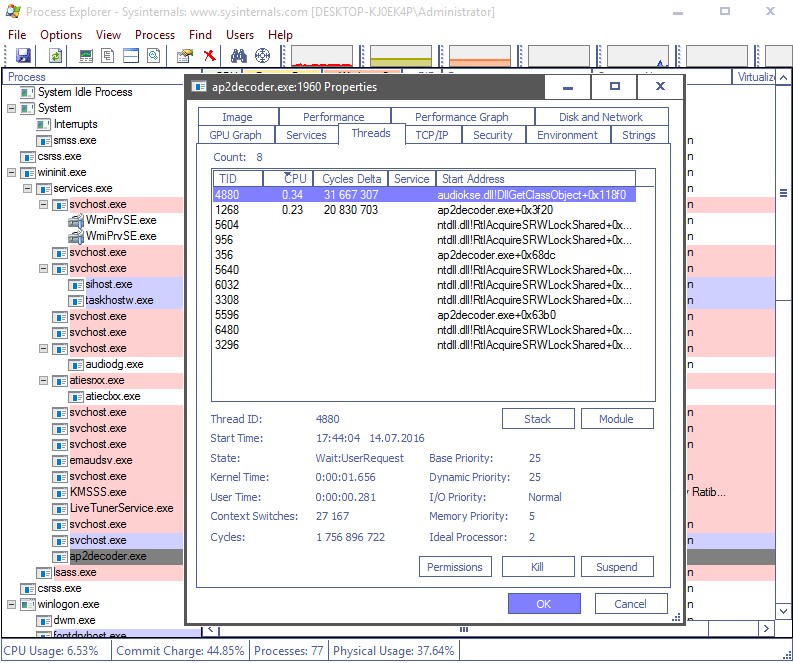The height and width of the screenshot is (663, 793).
Task: Select ap2decoder.exe in process tree
Action: 108,556
